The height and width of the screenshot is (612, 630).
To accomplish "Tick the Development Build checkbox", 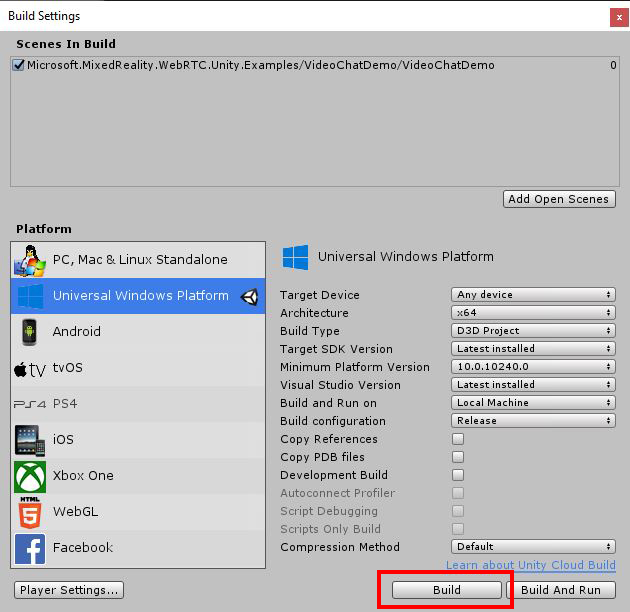I will (x=458, y=475).
